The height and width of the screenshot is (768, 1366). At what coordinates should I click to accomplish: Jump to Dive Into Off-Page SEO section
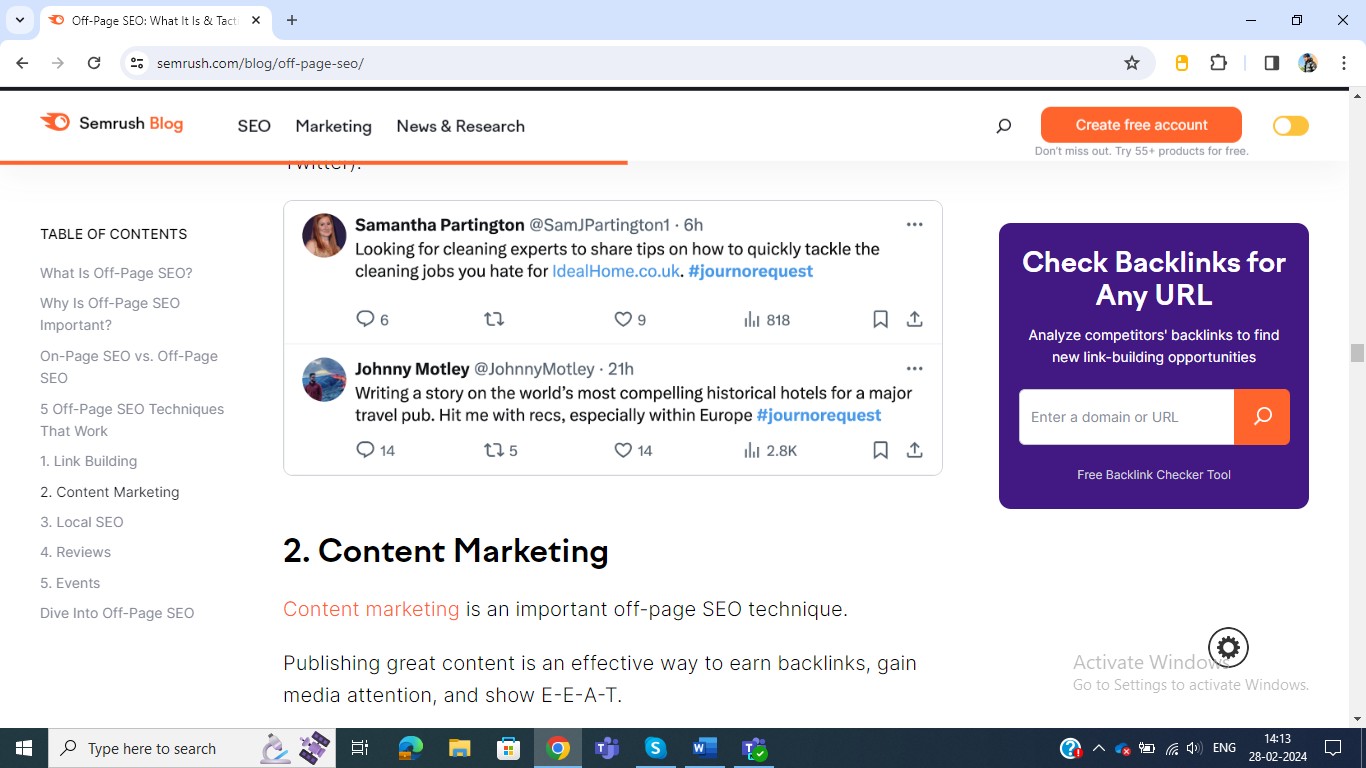point(117,613)
